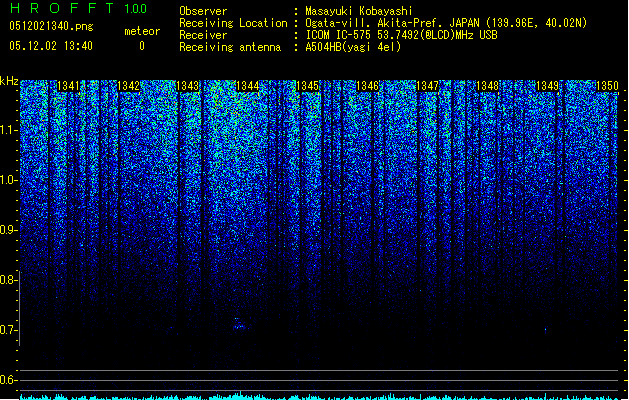Click observer name Masayuki Kobayashi
The image size is (629, 400).
359,11
